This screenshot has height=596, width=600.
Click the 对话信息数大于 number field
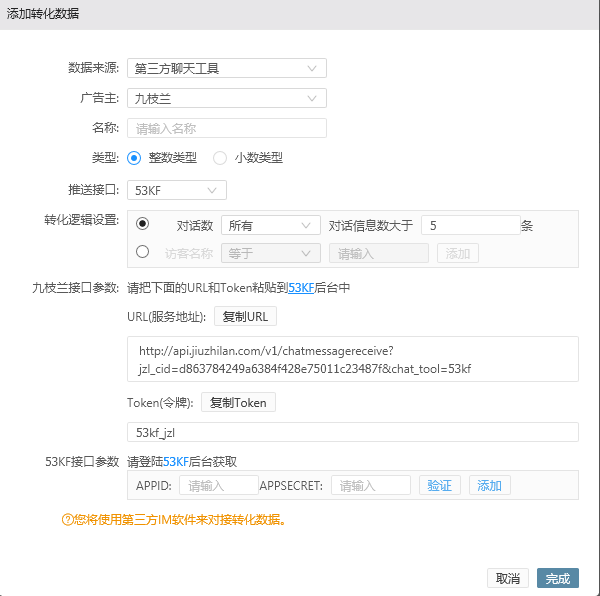[x=471, y=225]
